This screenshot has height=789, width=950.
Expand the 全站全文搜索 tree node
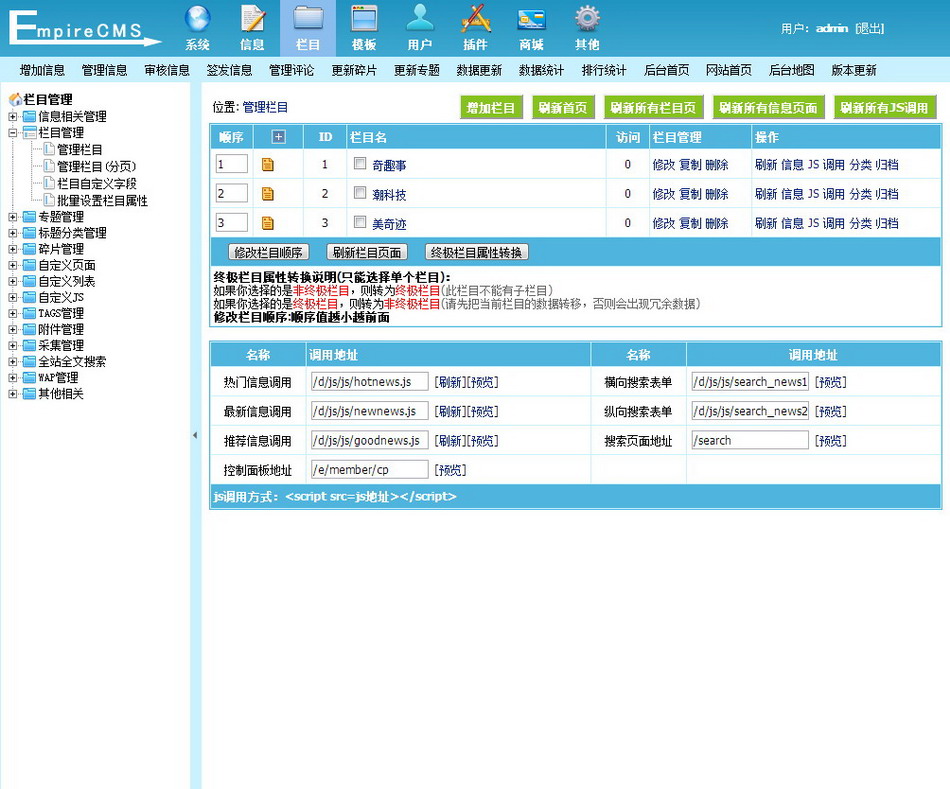(13, 362)
